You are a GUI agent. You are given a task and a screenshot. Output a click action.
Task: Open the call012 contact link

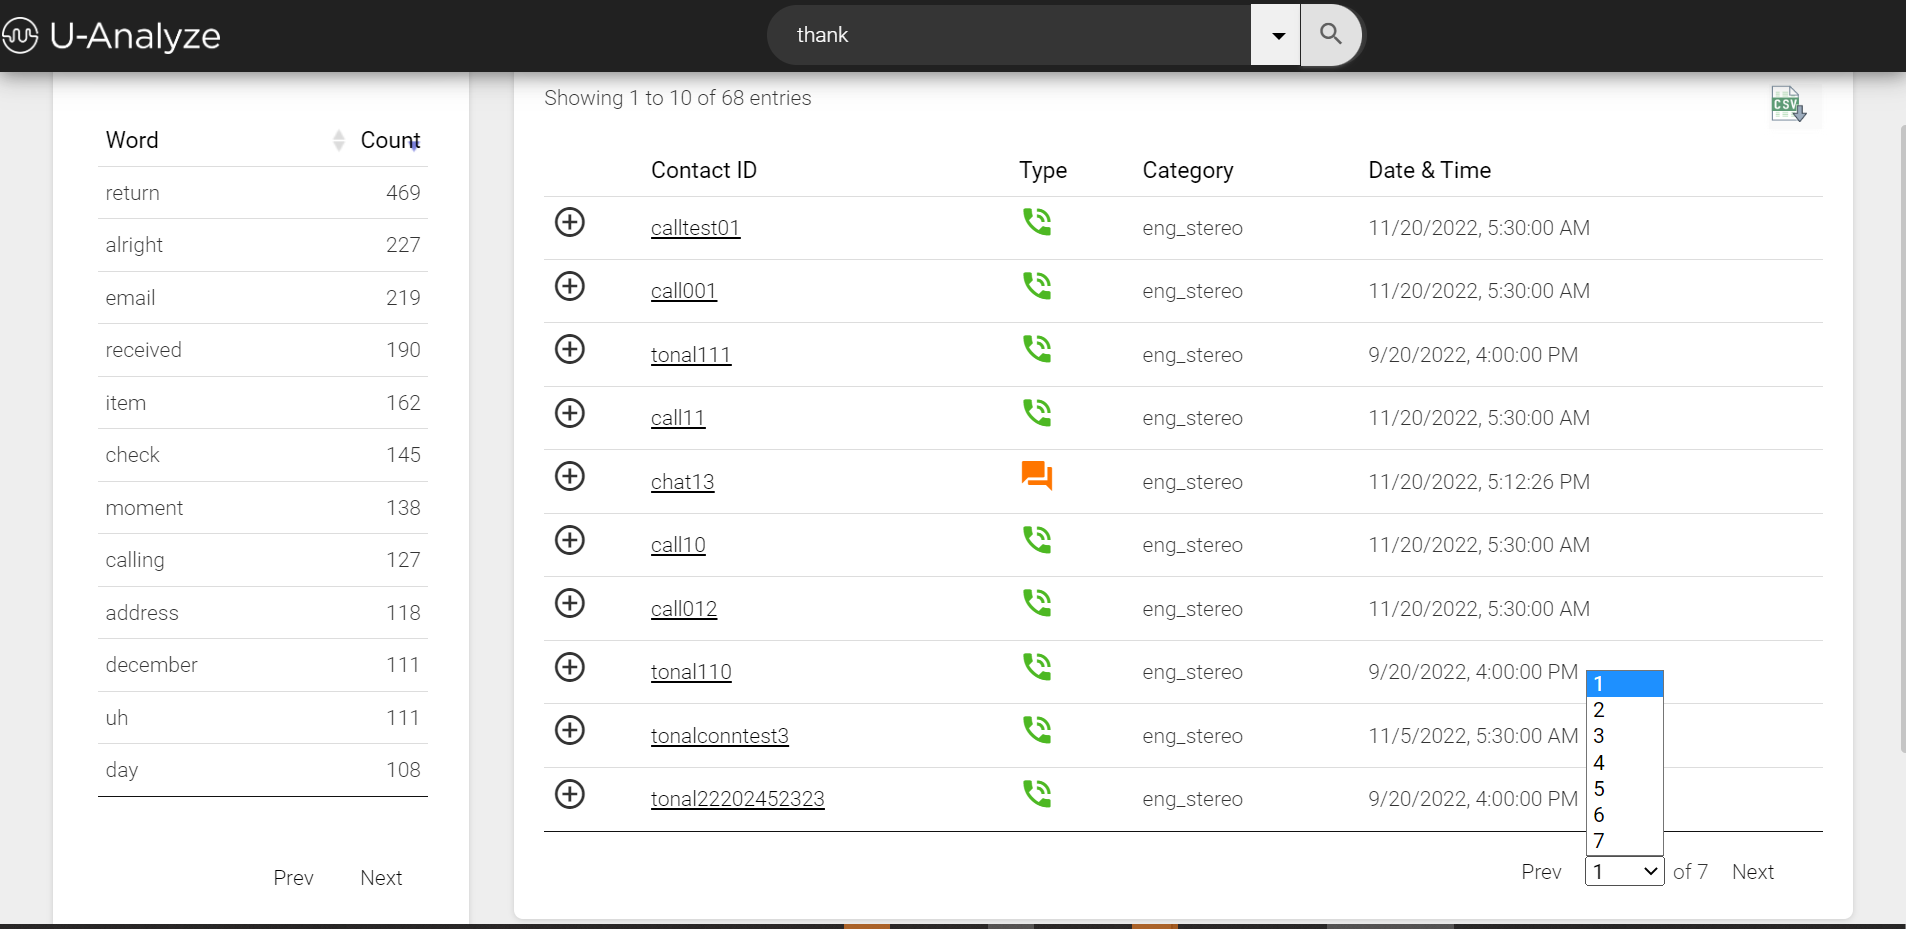(x=684, y=609)
